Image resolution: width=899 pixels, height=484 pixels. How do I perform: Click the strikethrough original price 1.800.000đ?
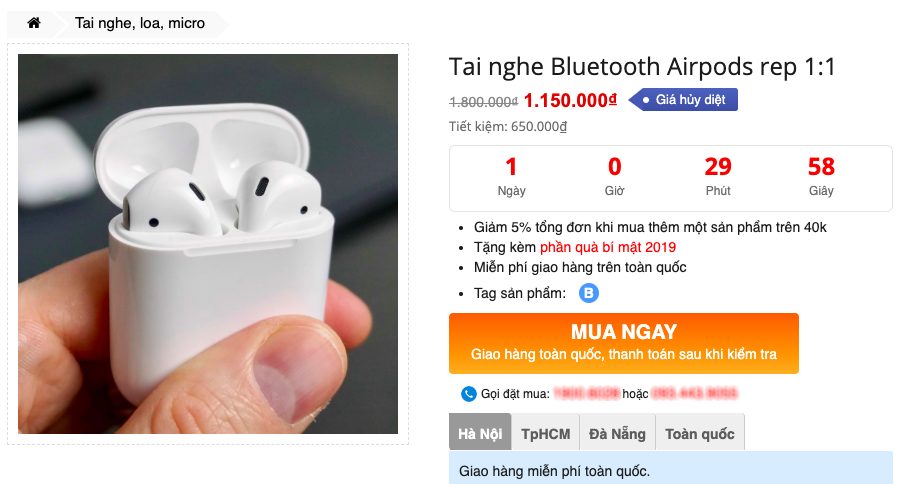coord(483,102)
